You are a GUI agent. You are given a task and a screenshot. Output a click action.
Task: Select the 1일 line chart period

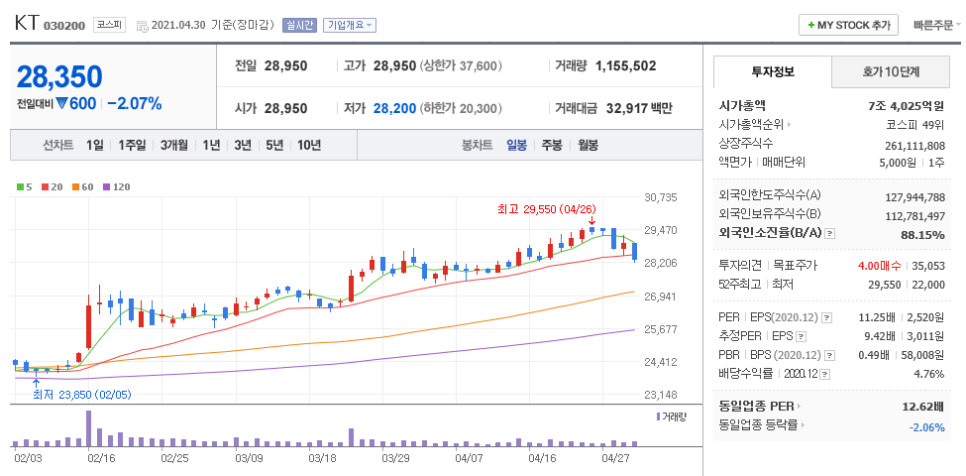point(95,145)
